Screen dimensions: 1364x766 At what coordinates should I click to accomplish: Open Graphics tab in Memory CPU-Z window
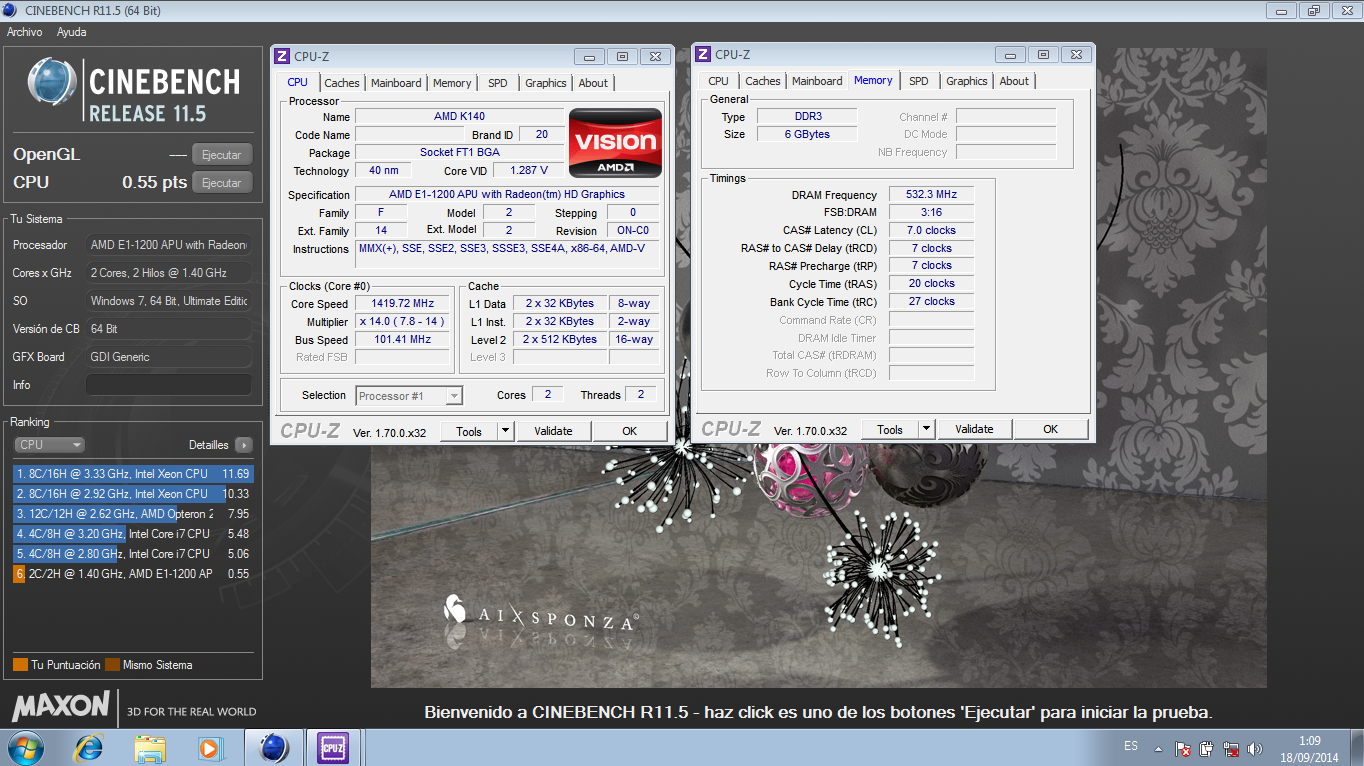click(967, 81)
